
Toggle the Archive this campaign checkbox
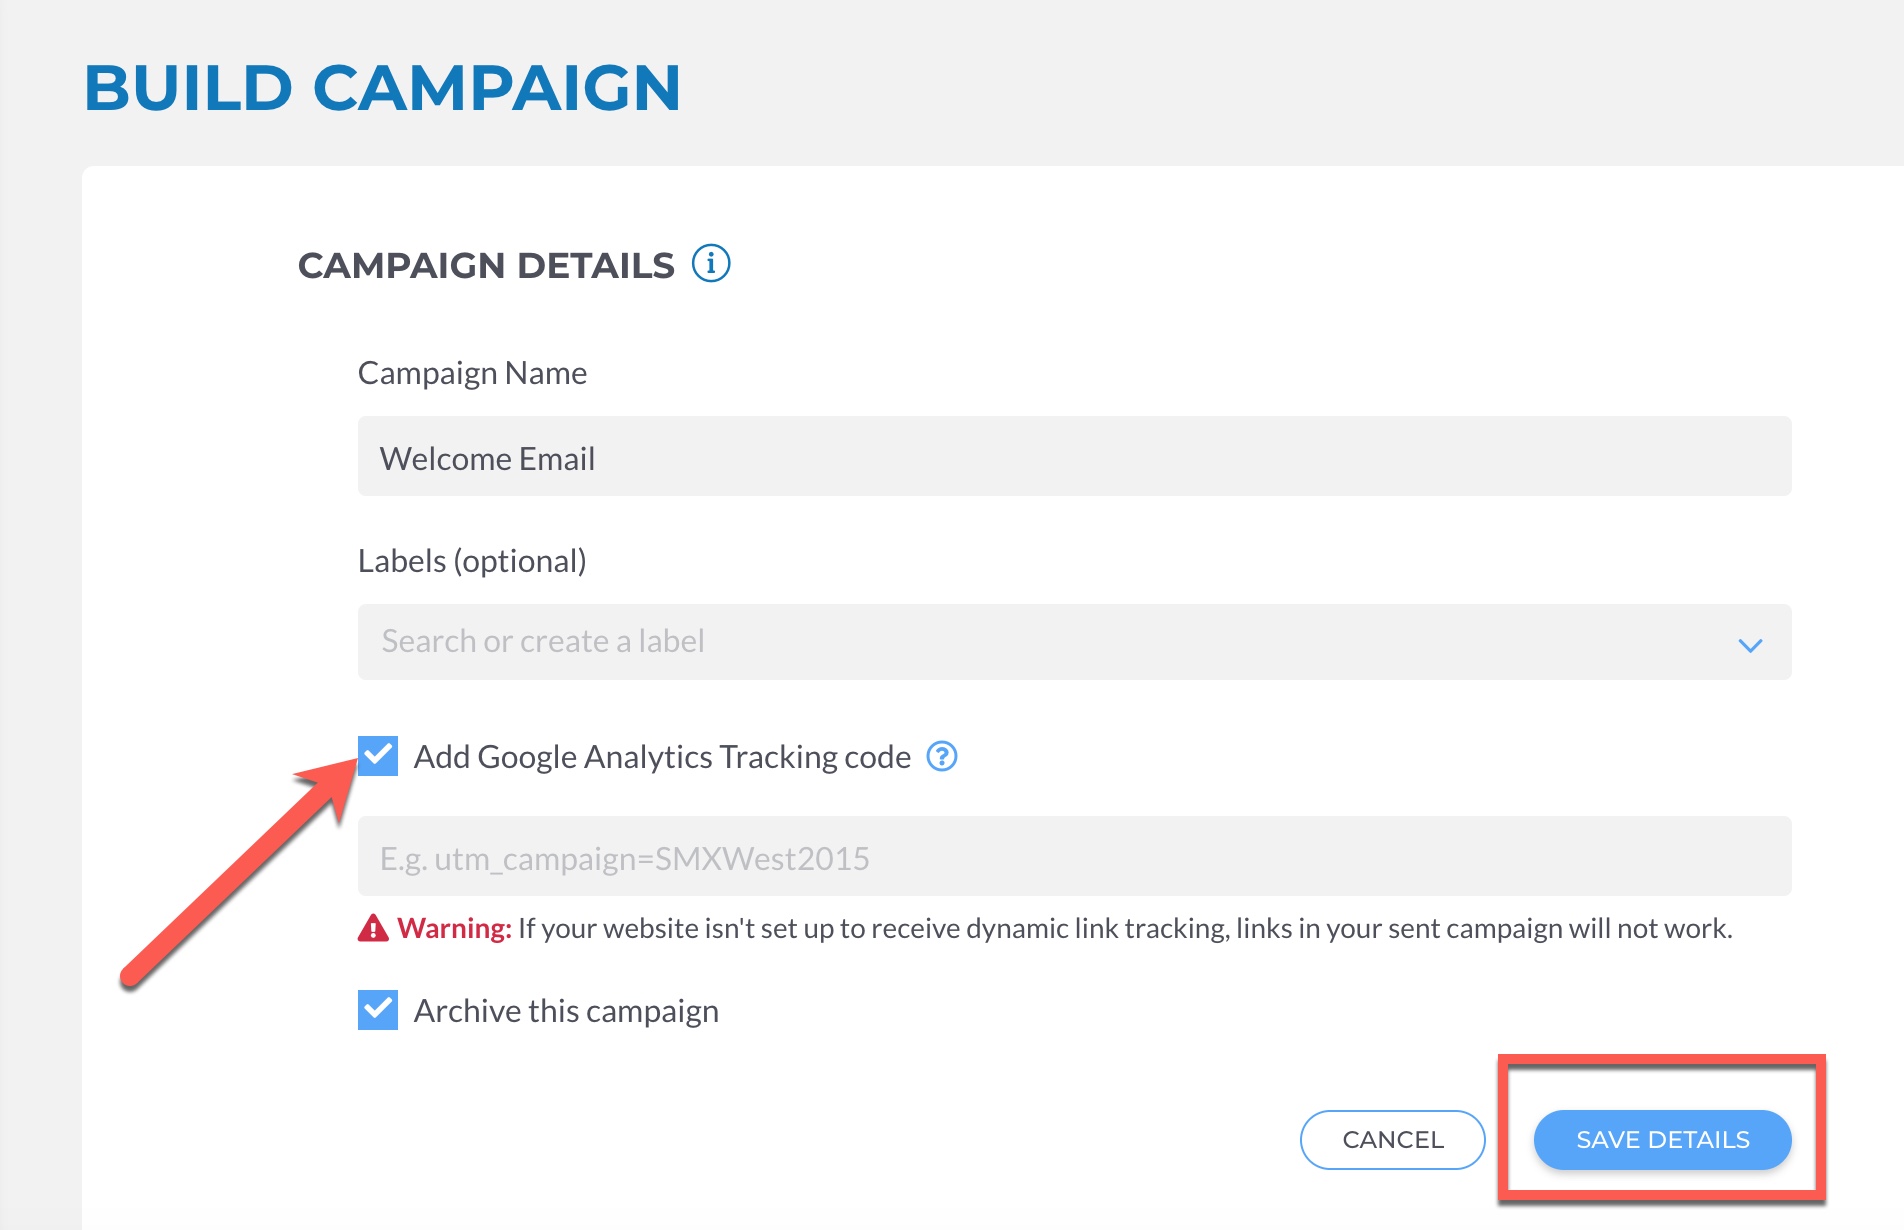[378, 1010]
